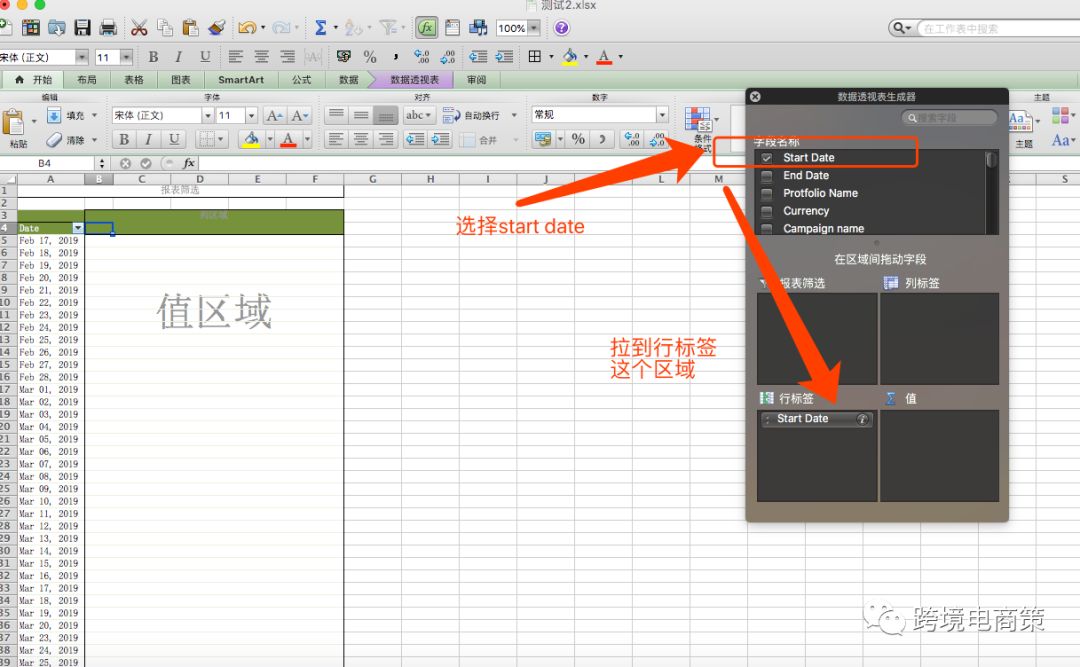
Task: Click the confirm checkmark in formula bar
Action: pos(146,163)
